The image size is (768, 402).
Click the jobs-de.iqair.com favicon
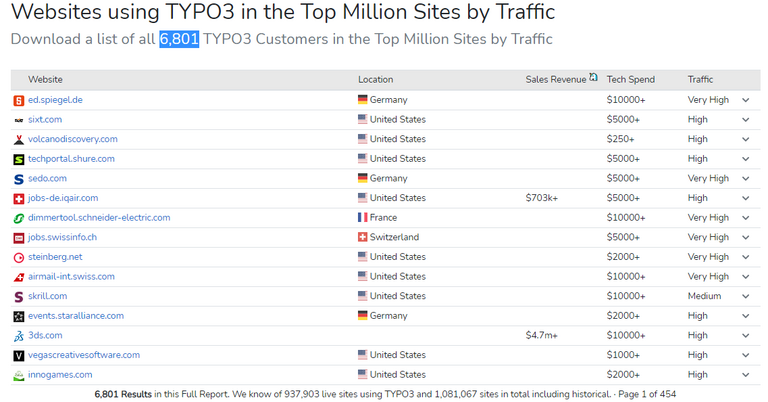click(x=19, y=199)
